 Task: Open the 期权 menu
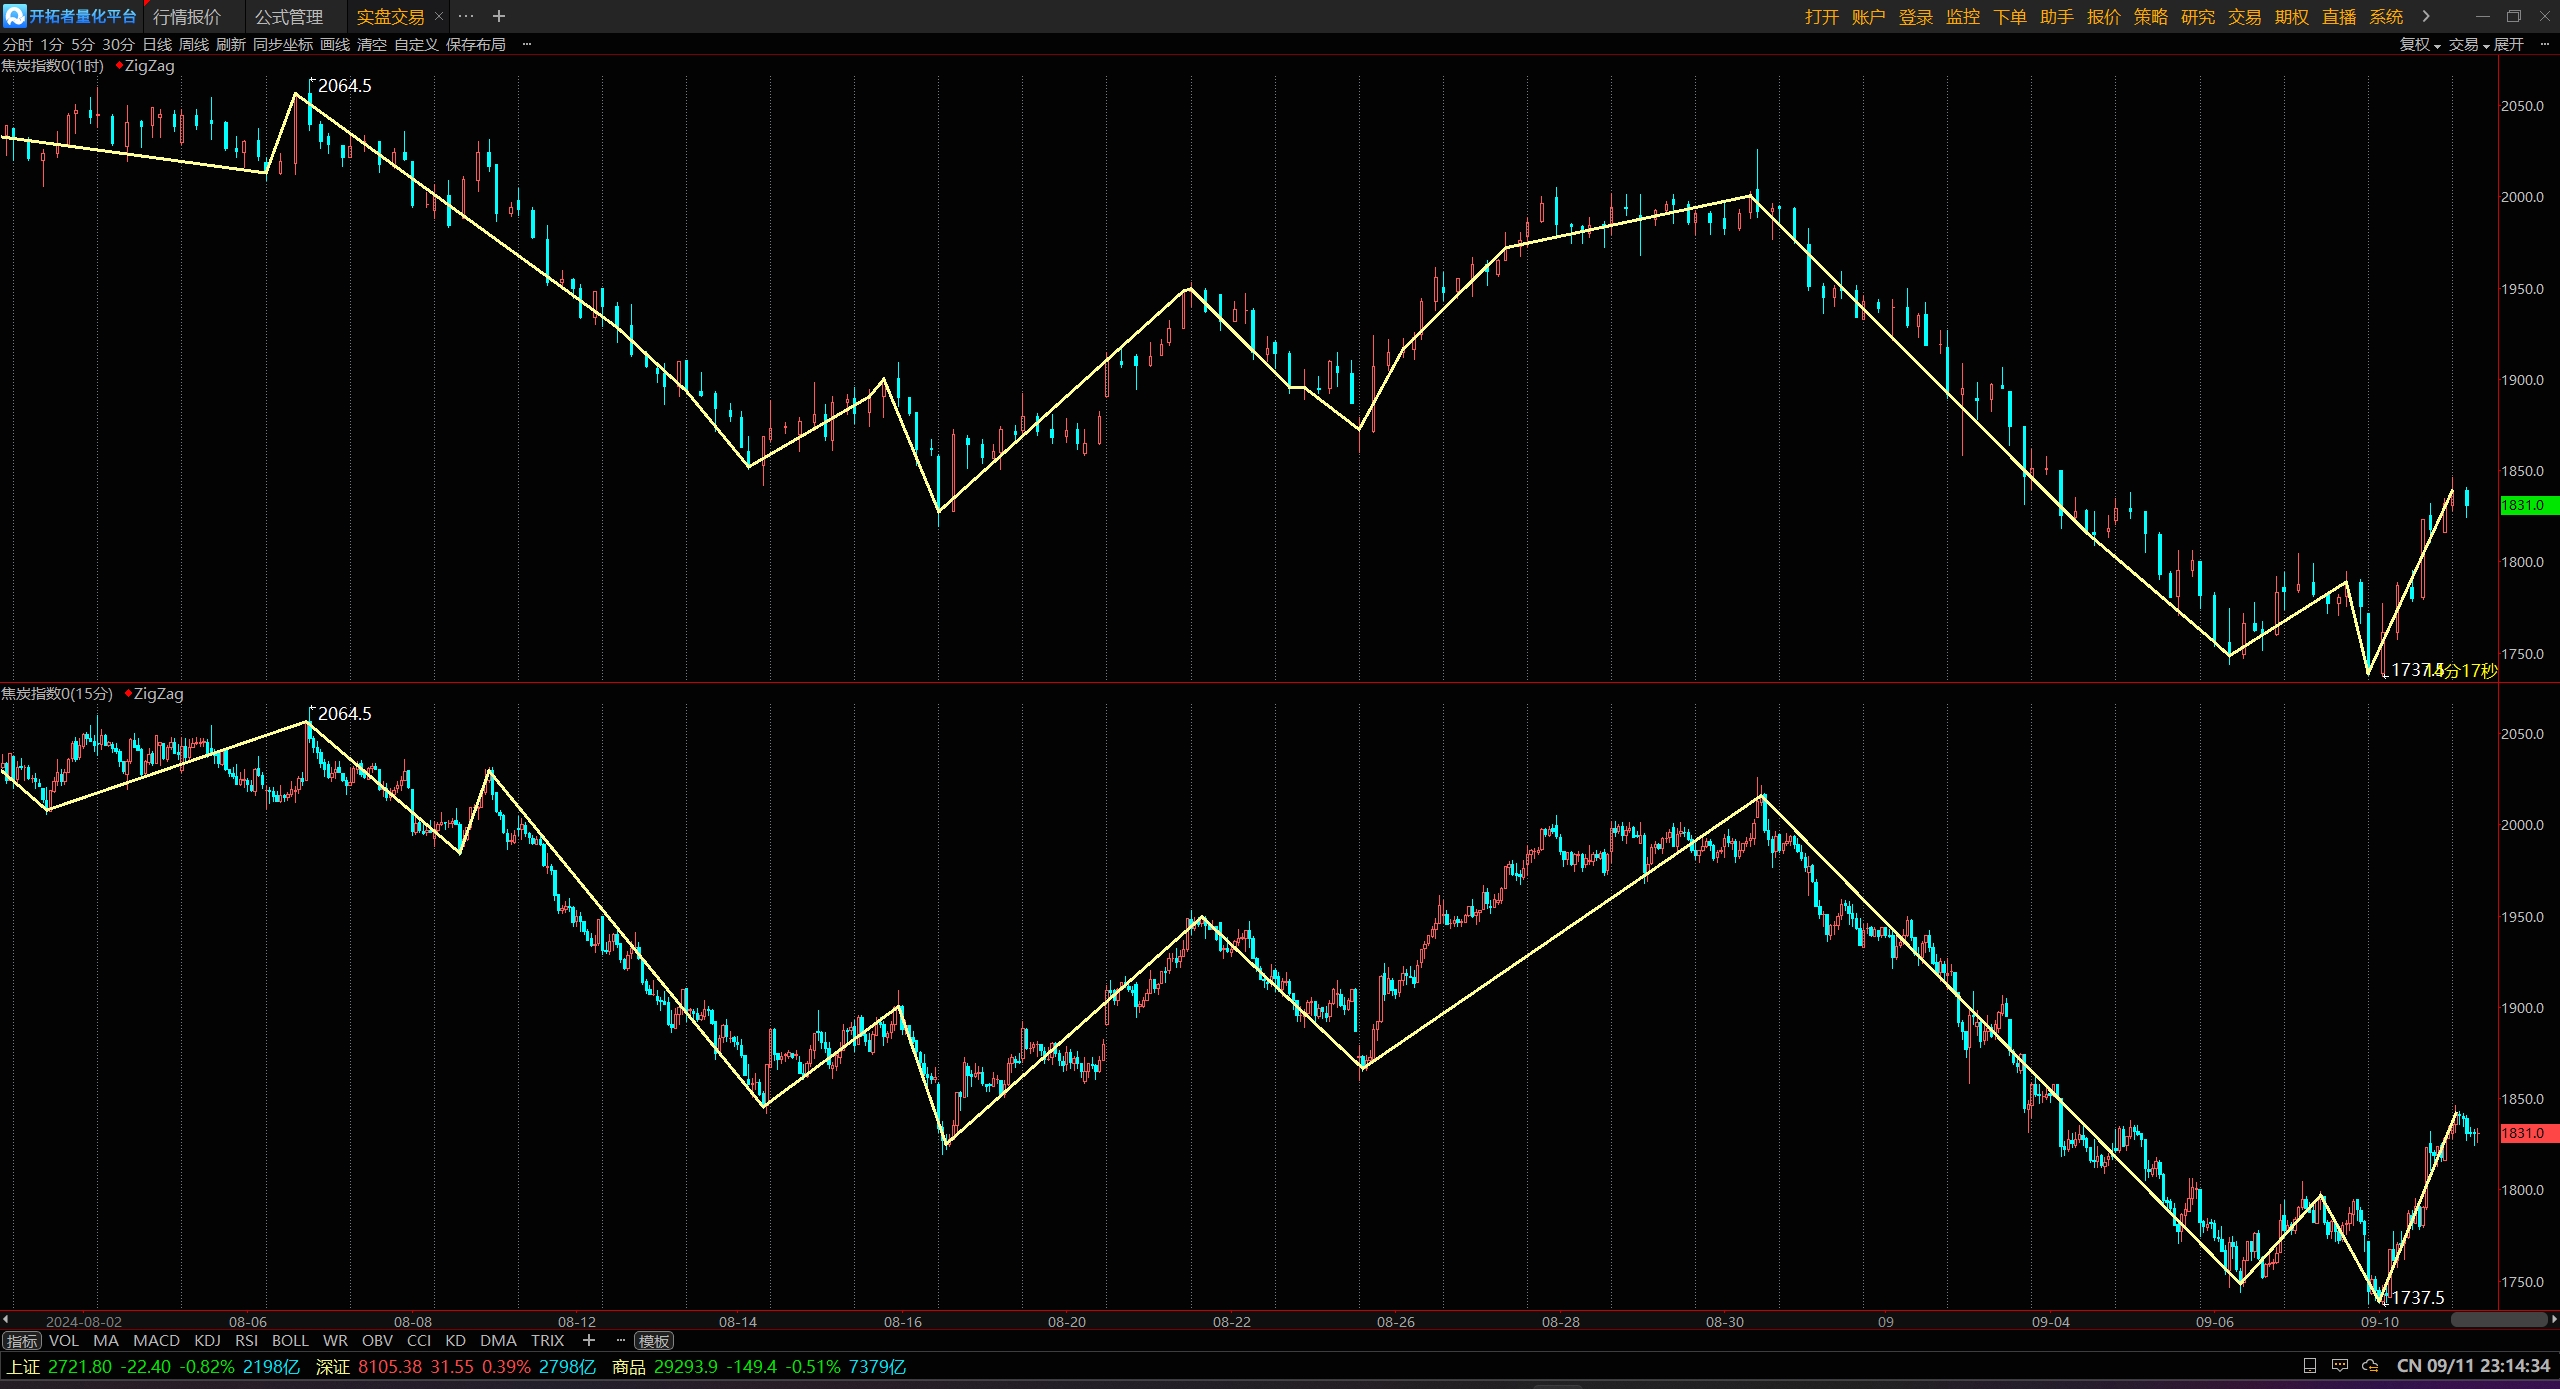[2292, 17]
